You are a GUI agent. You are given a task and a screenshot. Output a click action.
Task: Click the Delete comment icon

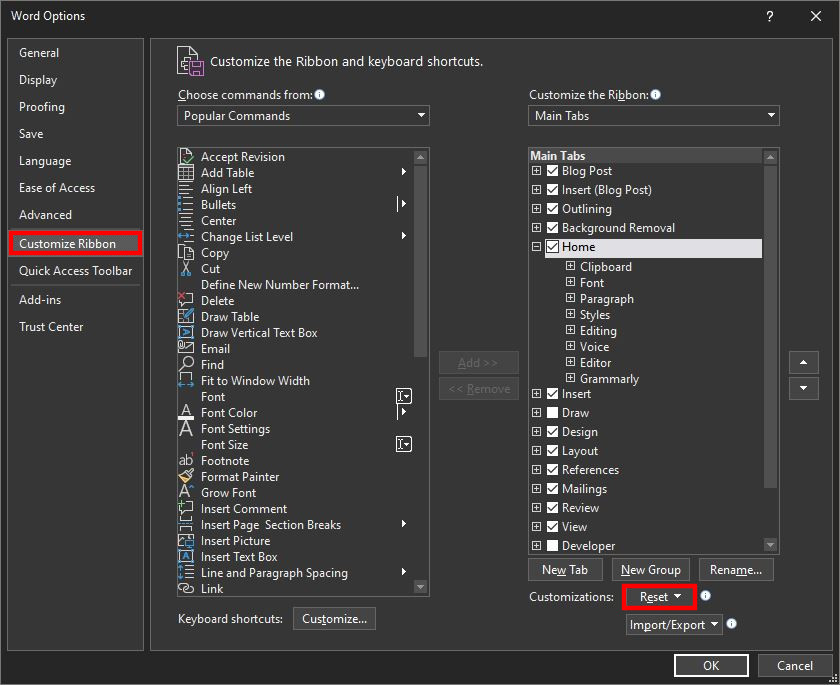[186, 300]
